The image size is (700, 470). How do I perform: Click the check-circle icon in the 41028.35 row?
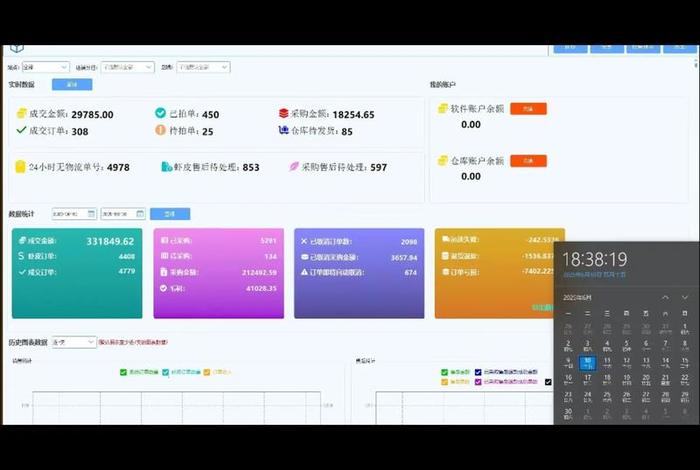tap(164, 288)
